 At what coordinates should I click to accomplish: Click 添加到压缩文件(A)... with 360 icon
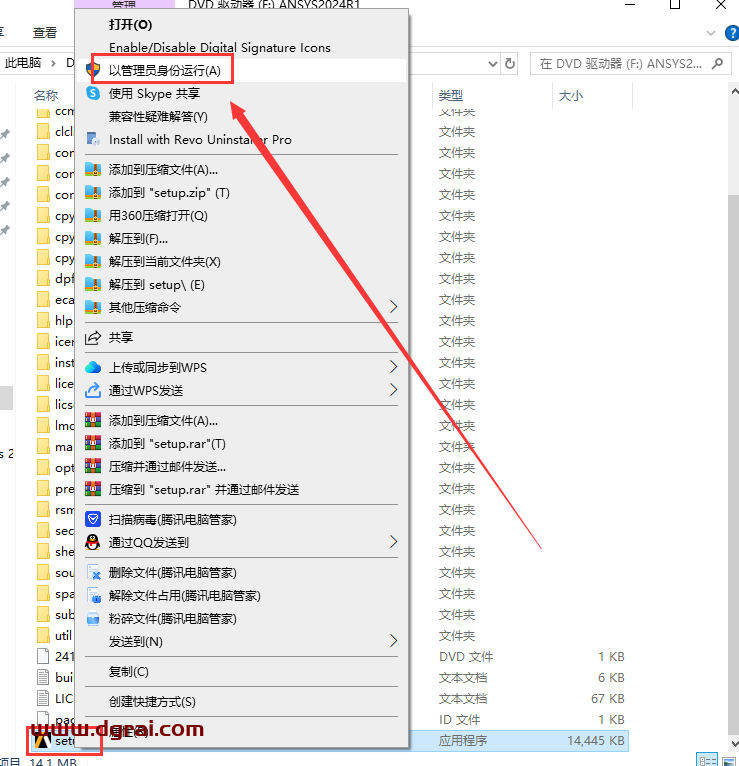click(x=163, y=170)
